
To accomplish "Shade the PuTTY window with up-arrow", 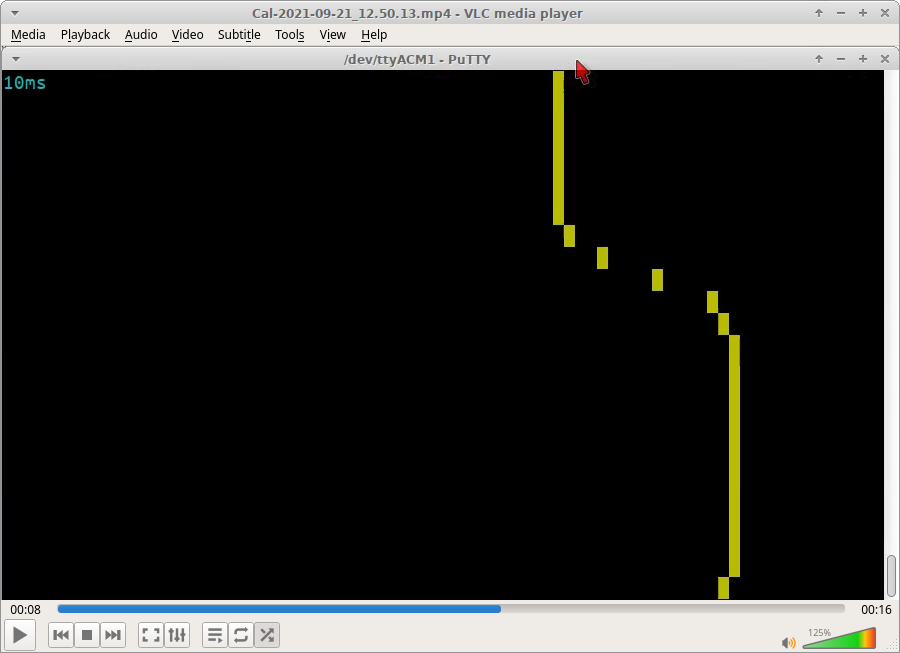I will 819,59.
